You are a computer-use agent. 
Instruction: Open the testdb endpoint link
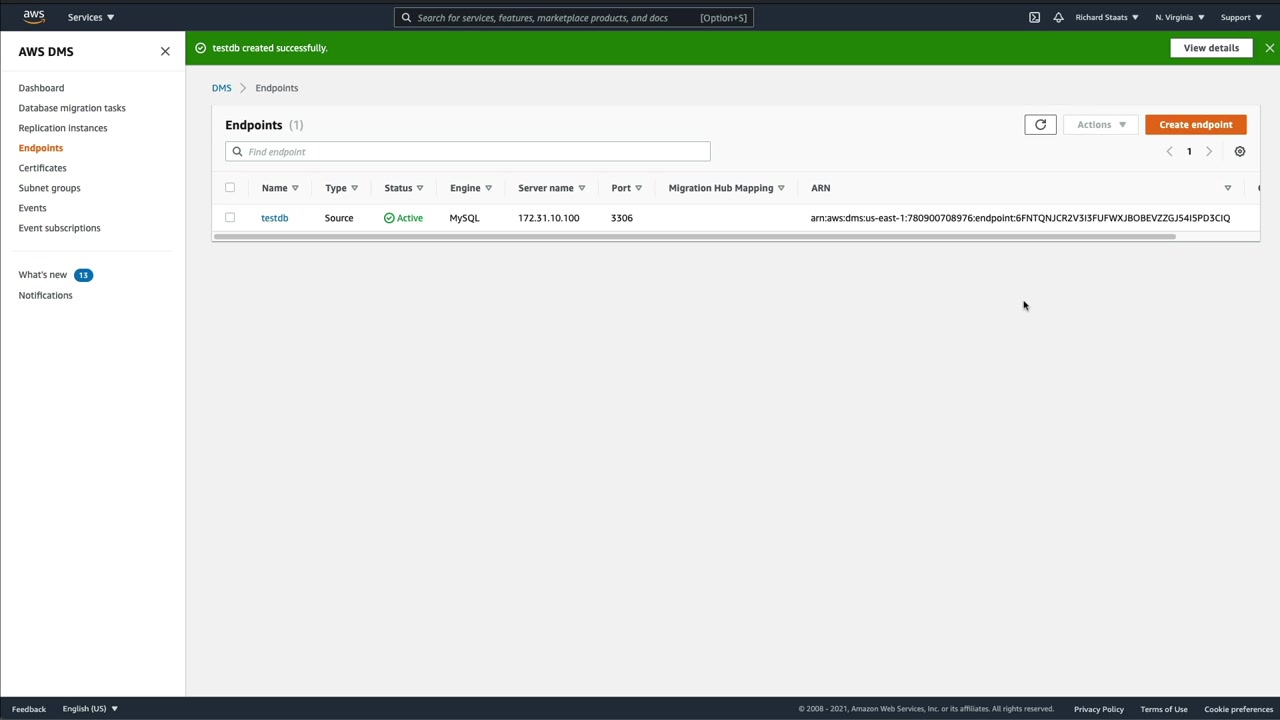(274, 218)
